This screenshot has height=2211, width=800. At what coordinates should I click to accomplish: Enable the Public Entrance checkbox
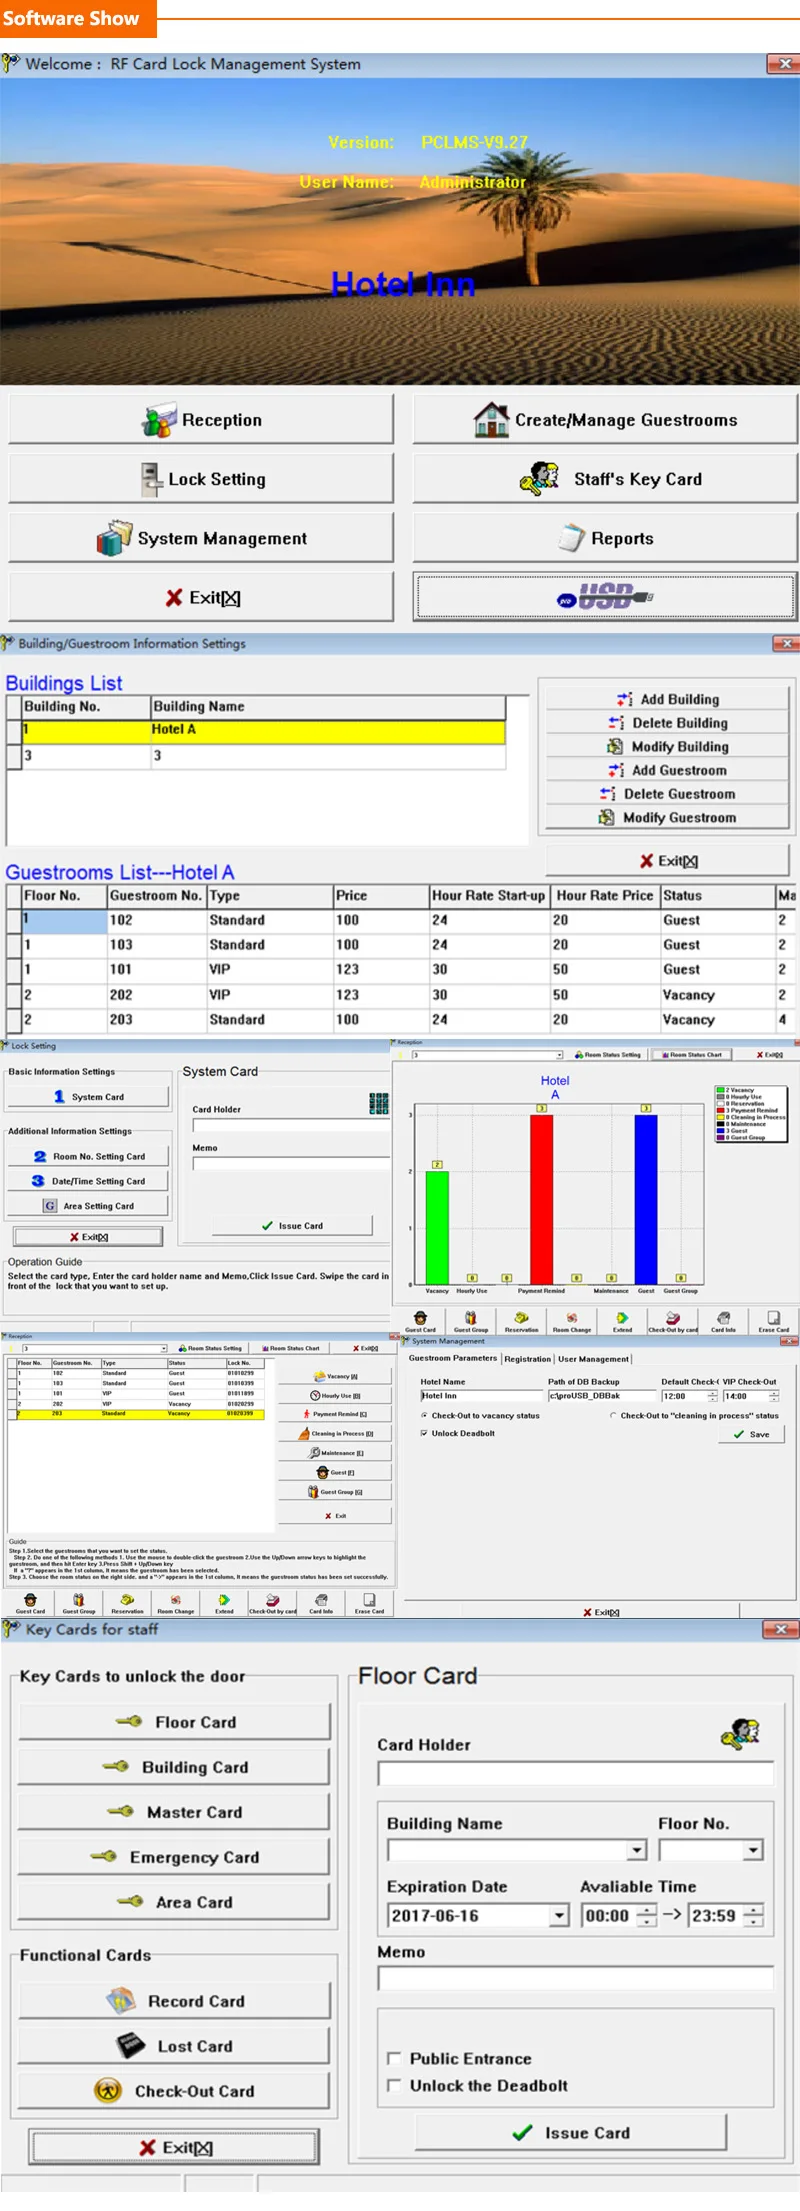(394, 2059)
